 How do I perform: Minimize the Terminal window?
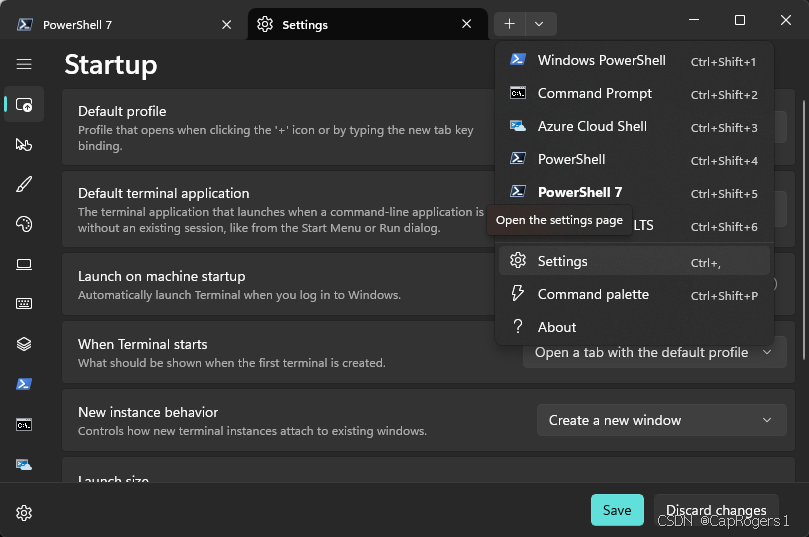pos(694,20)
